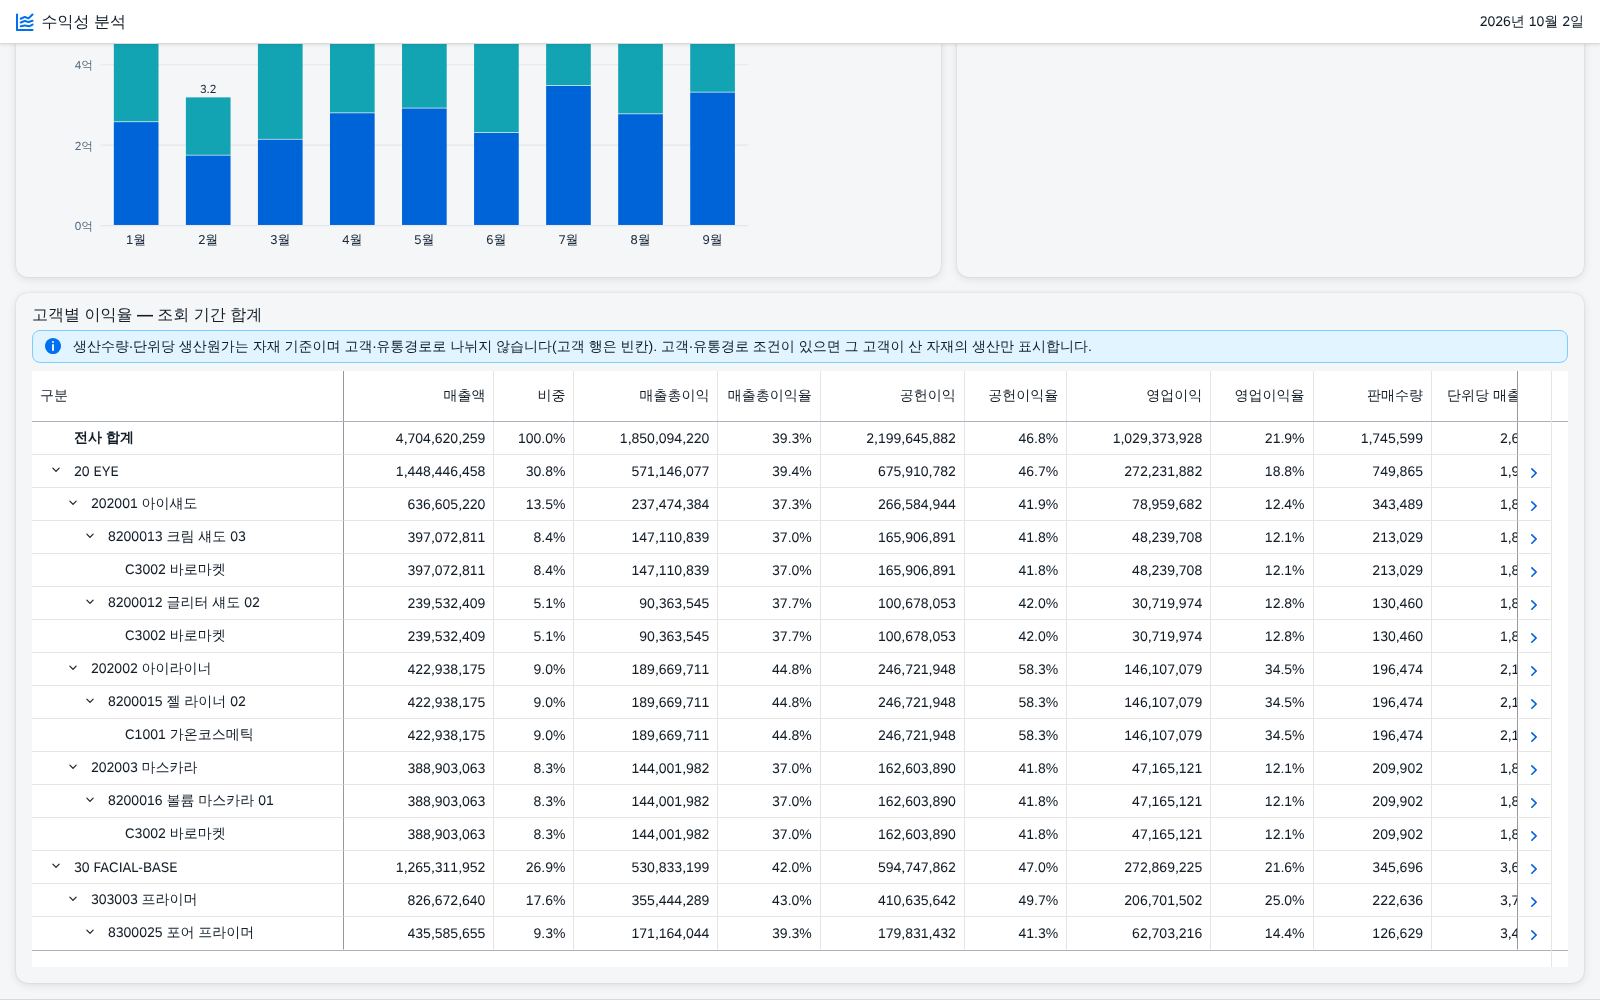Click the 7월 bar's dark blue segment
Screen dimensions: 1600x1000
click(x=568, y=155)
